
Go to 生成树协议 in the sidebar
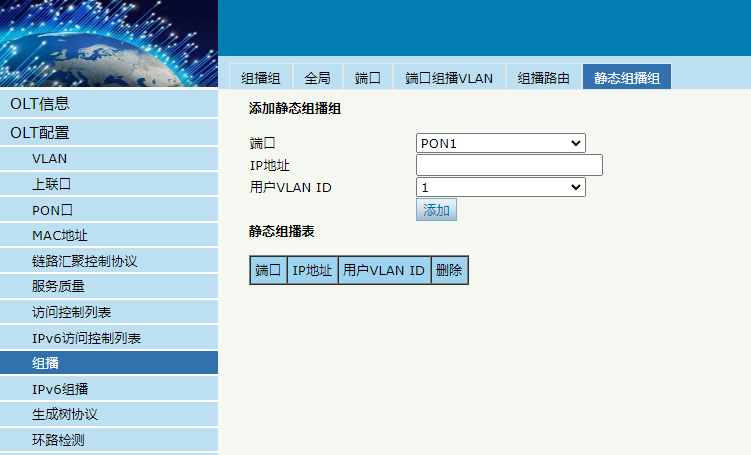(x=109, y=414)
